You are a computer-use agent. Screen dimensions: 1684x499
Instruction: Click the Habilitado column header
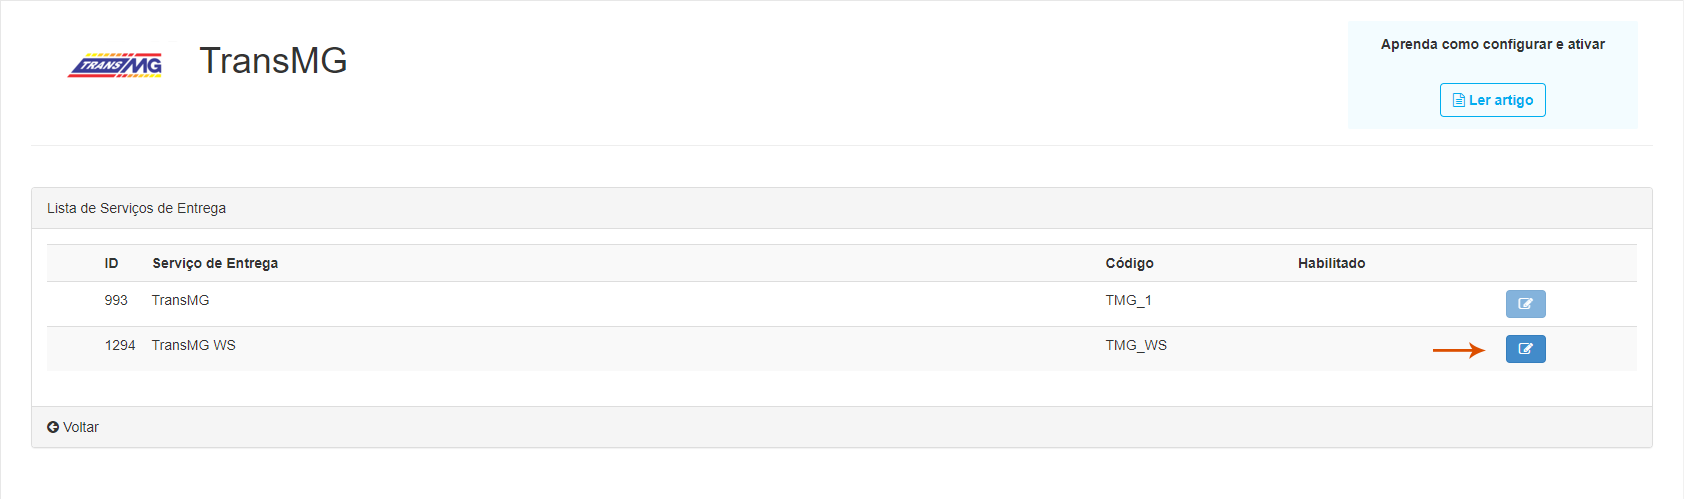click(1331, 263)
